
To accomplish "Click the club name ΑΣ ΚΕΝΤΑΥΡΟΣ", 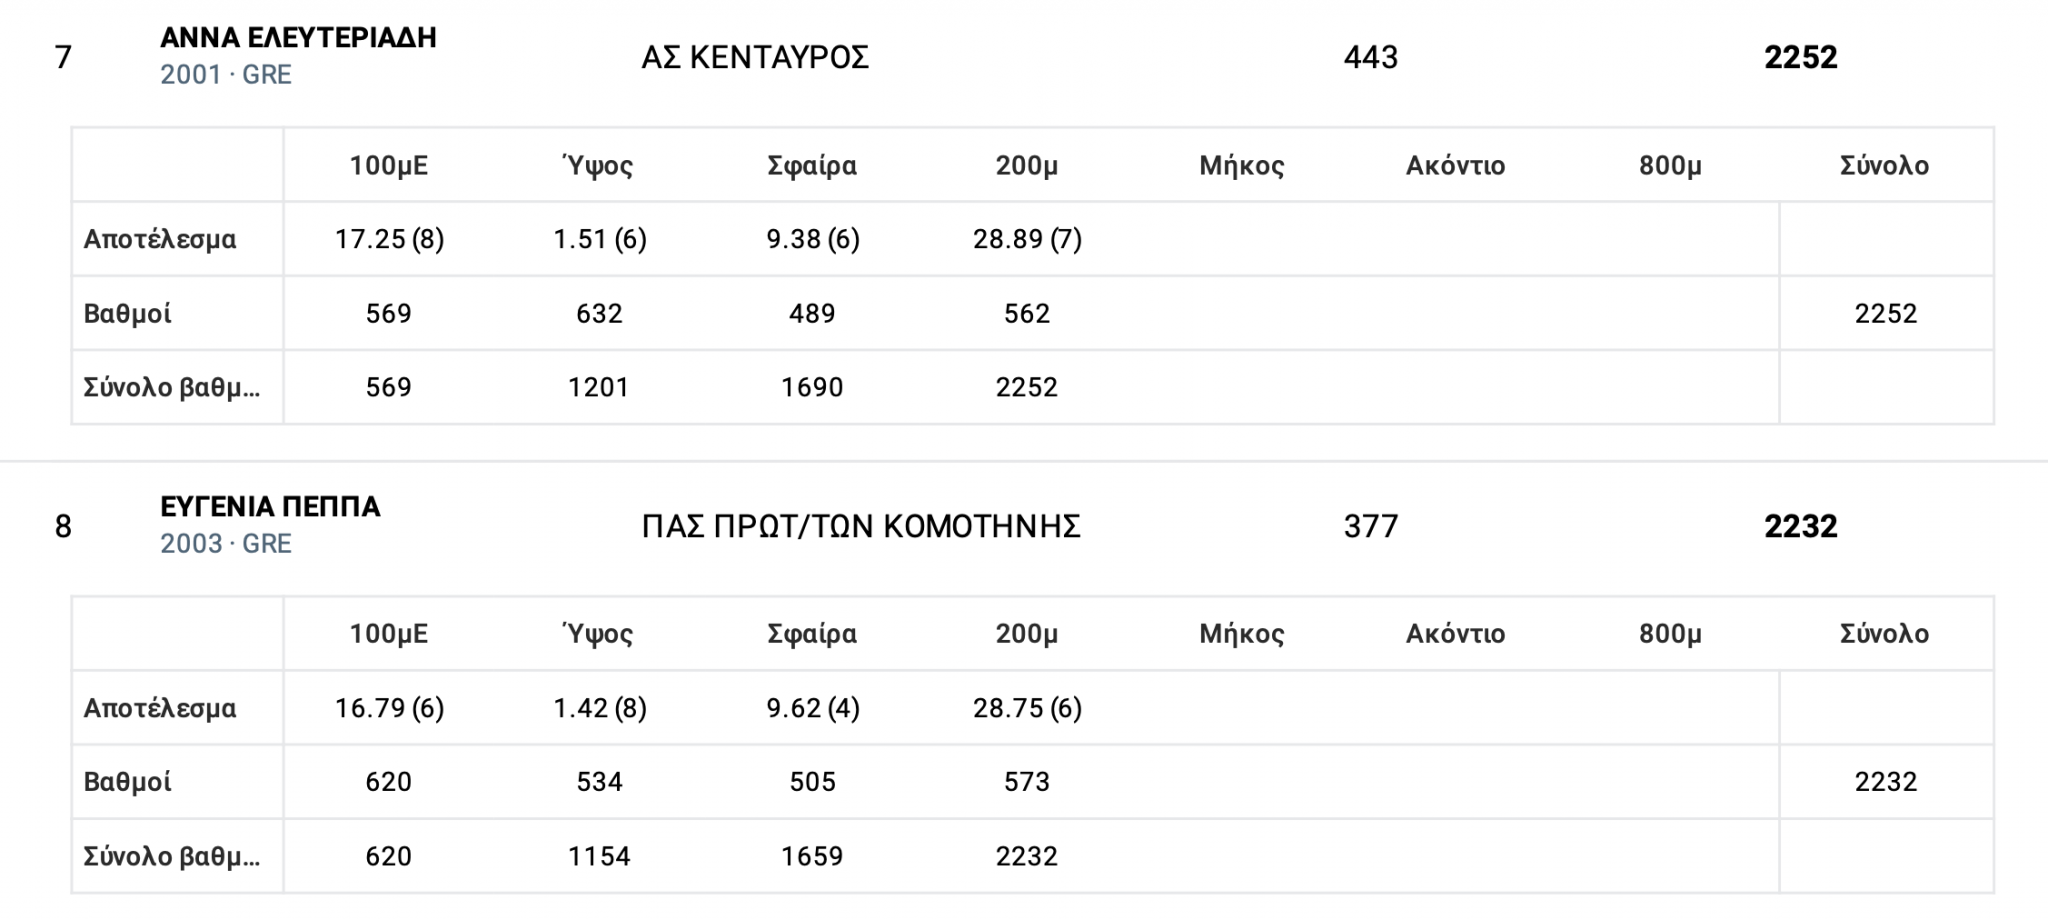I will (755, 58).
